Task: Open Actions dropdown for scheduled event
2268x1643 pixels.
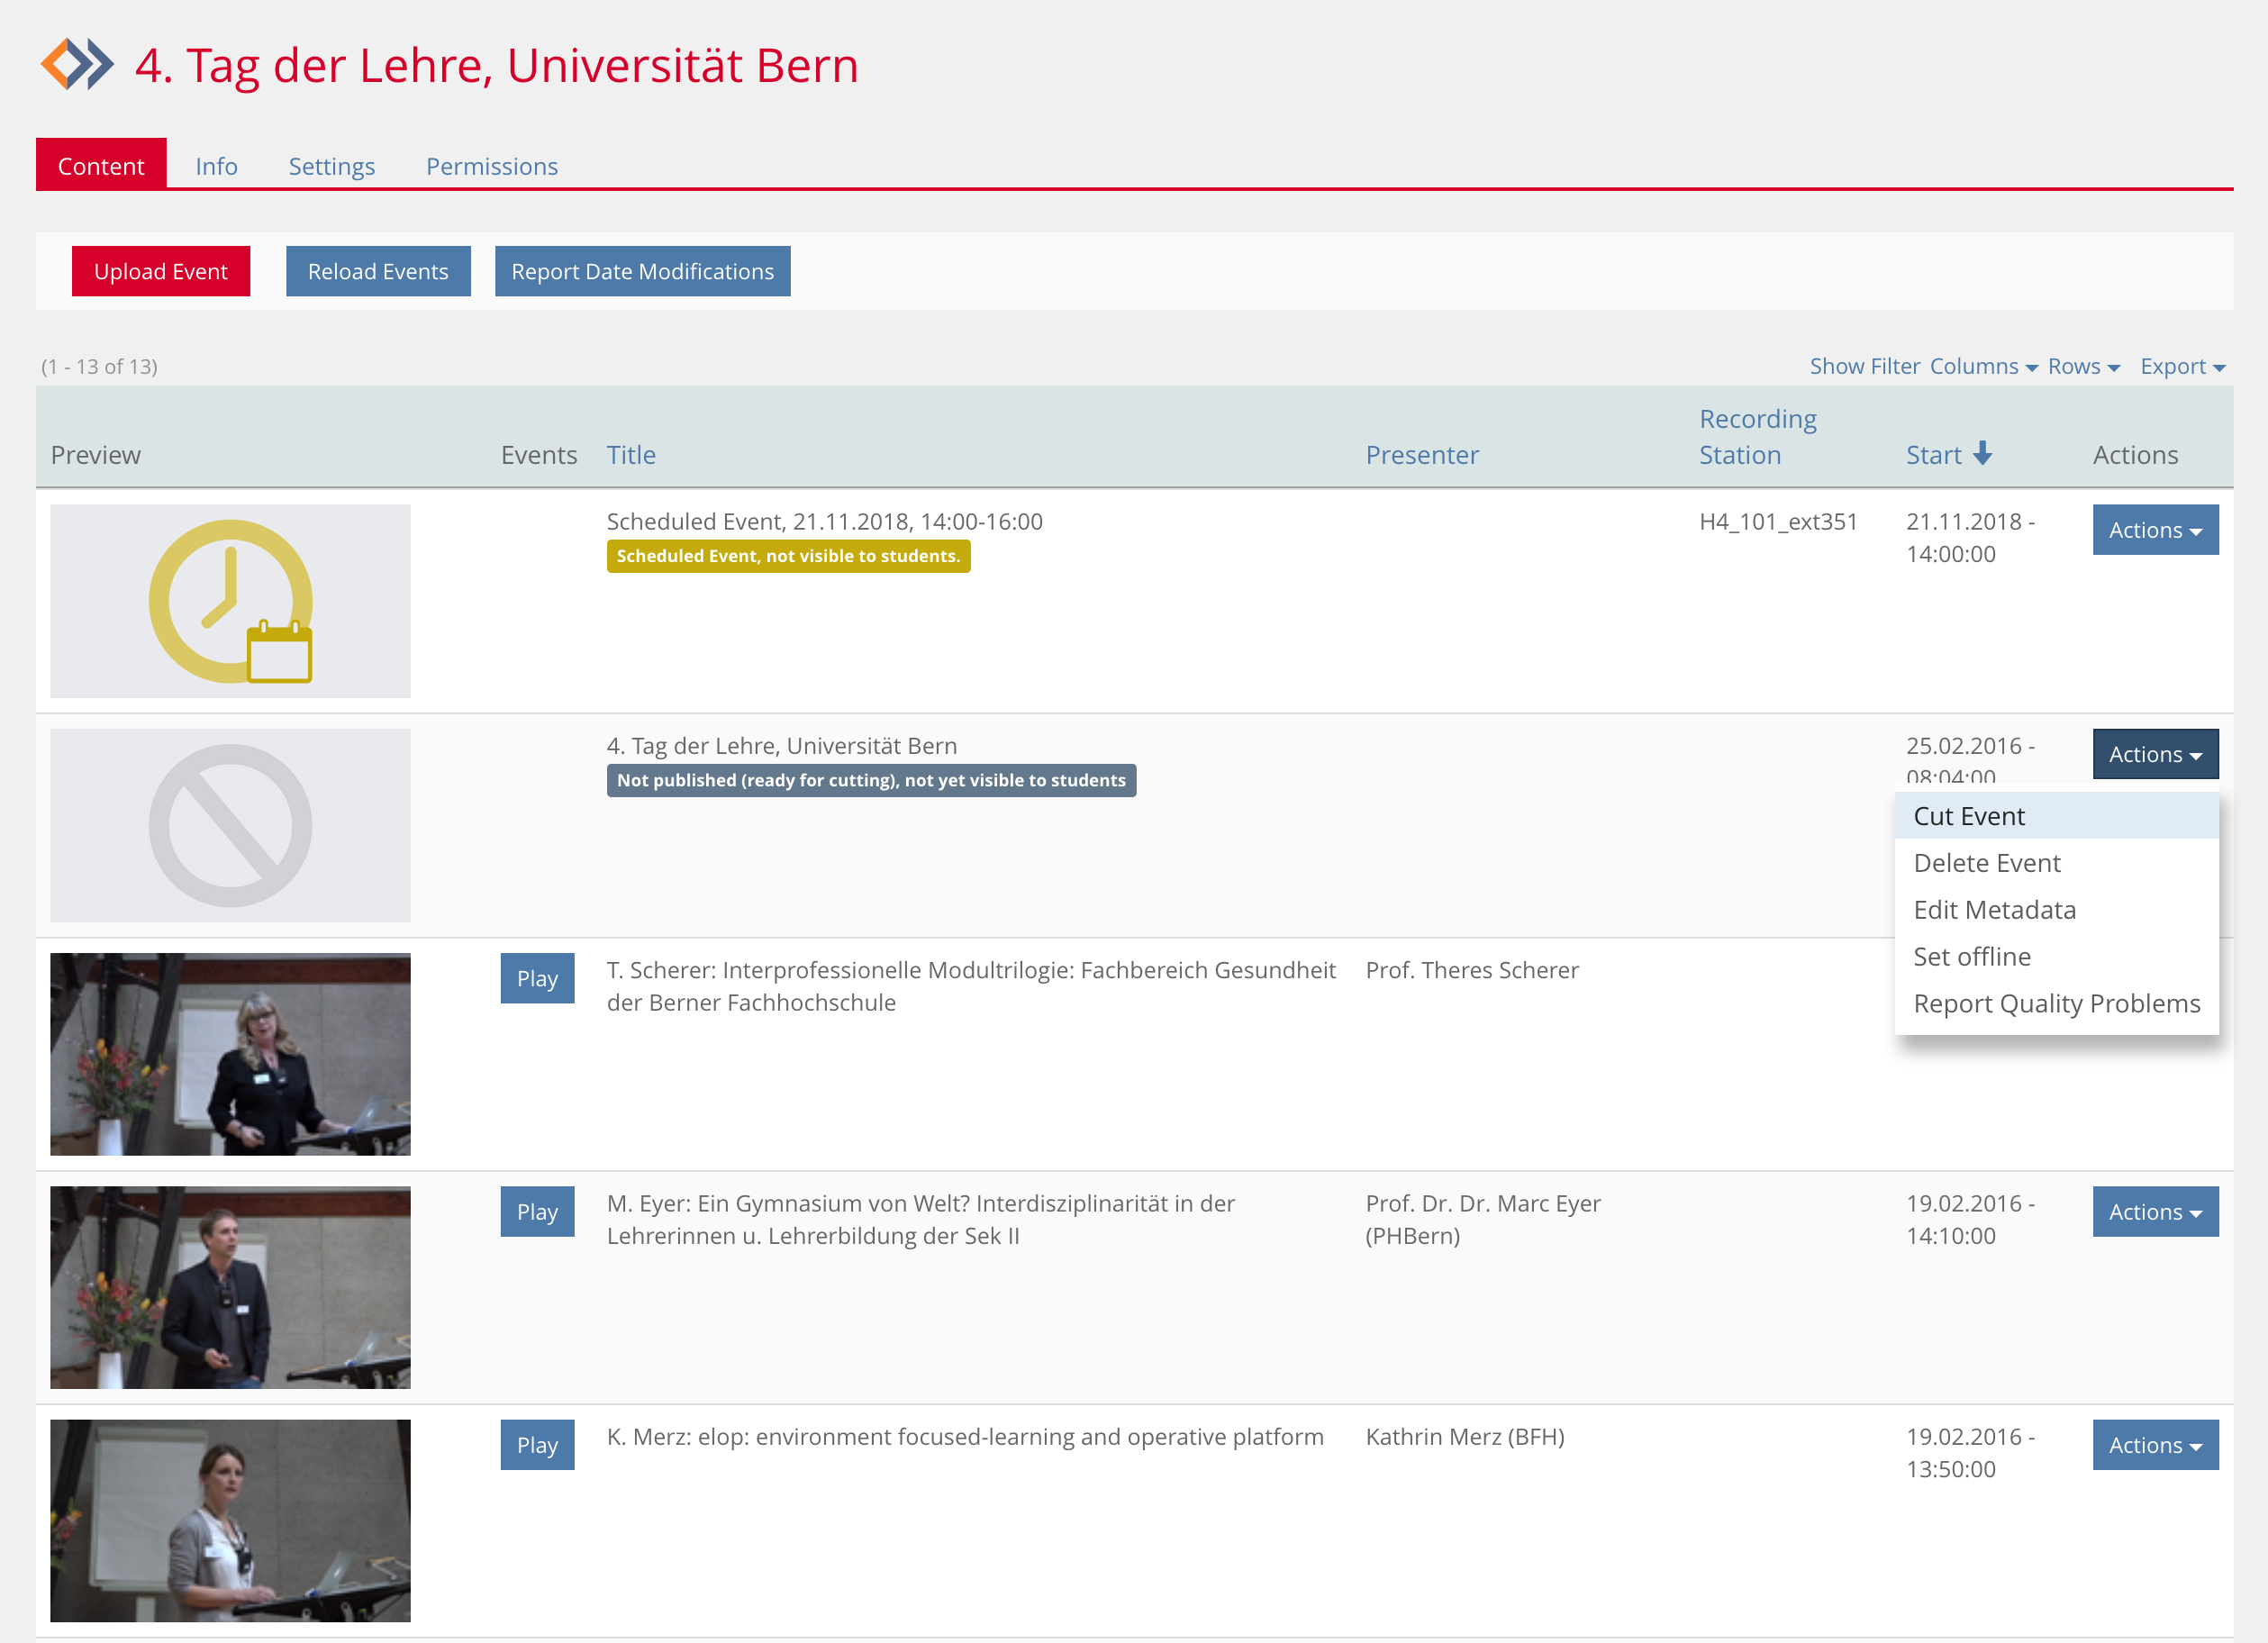Action: tap(2155, 530)
